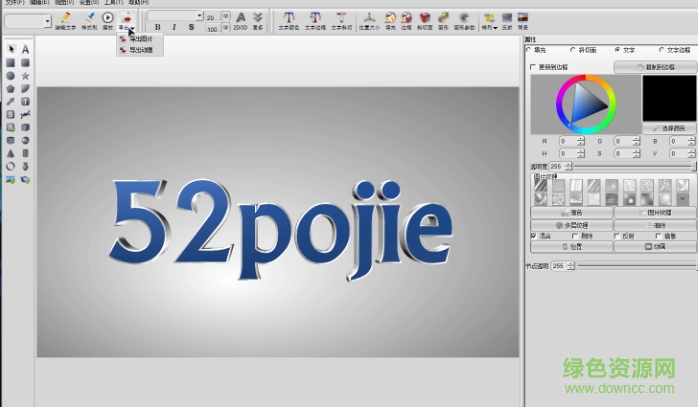Open the File menu
The width and height of the screenshot is (698, 407).
(x=14, y=2)
